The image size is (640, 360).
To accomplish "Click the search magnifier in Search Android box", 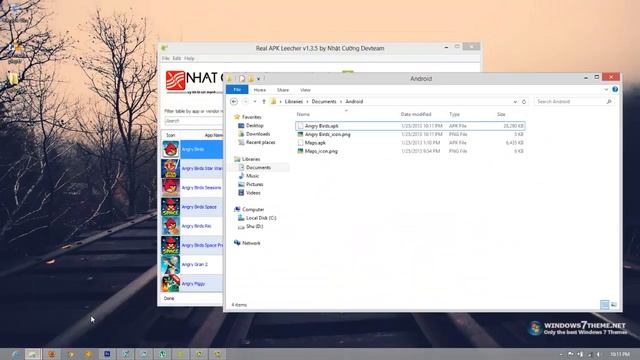I will (x=609, y=102).
